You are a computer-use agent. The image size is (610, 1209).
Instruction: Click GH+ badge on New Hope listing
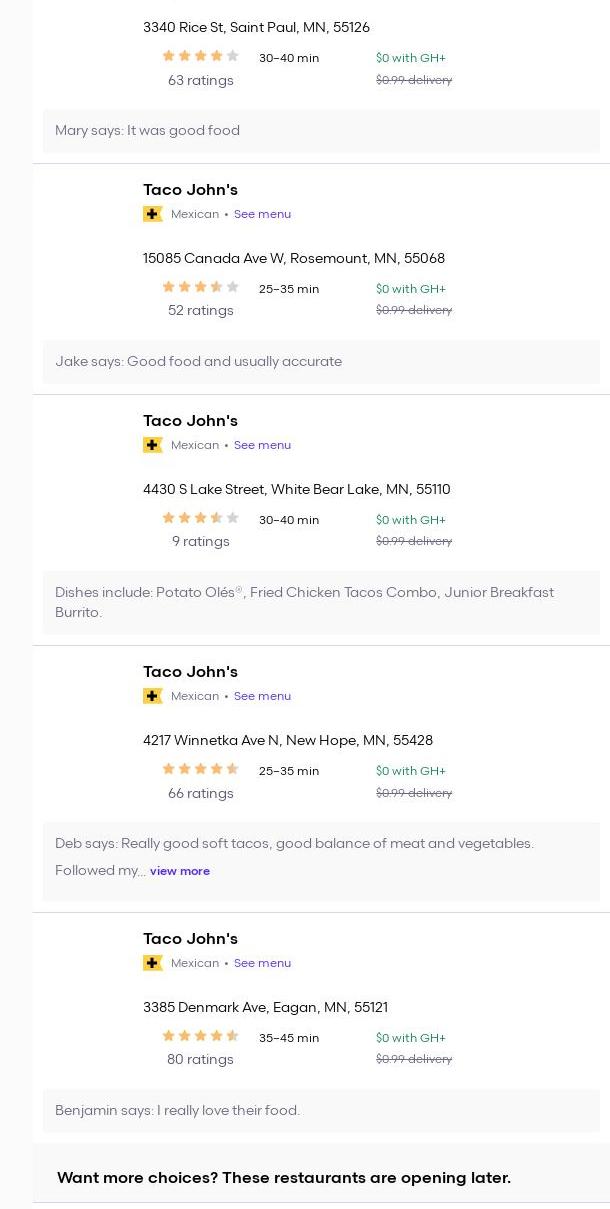point(153,696)
